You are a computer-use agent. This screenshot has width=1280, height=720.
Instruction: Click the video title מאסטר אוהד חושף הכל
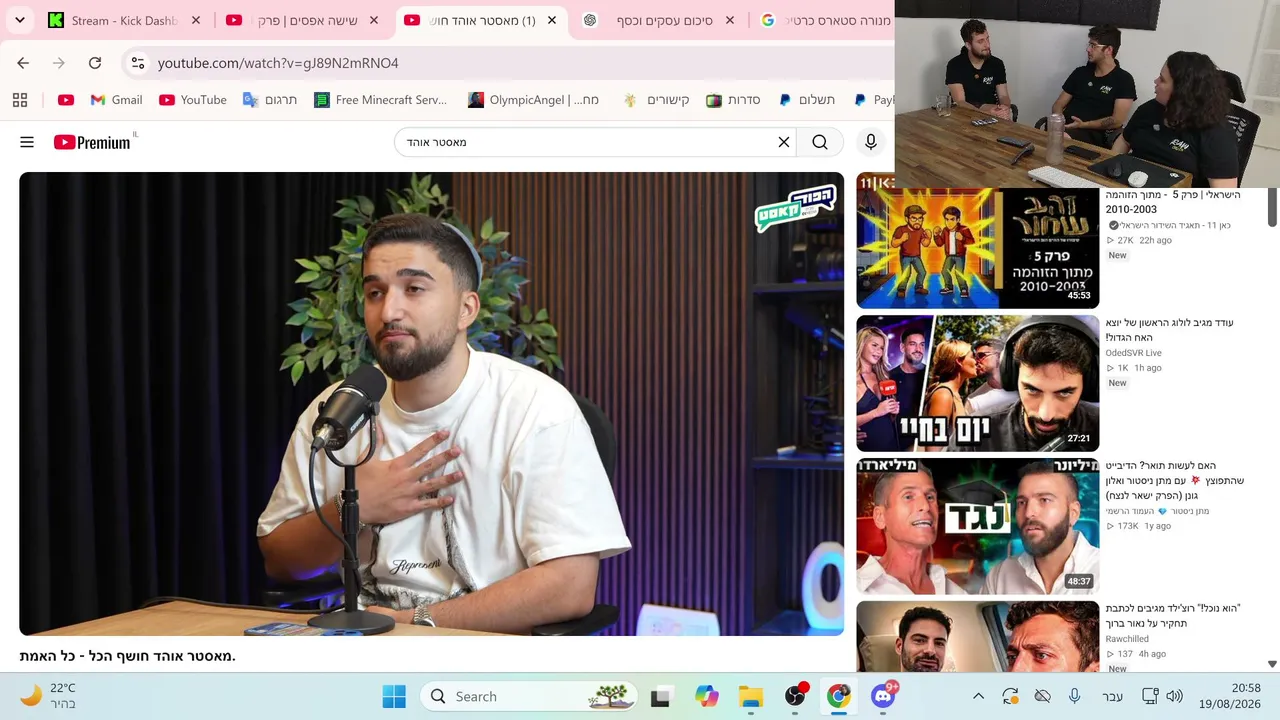pyautogui.click(x=127, y=656)
